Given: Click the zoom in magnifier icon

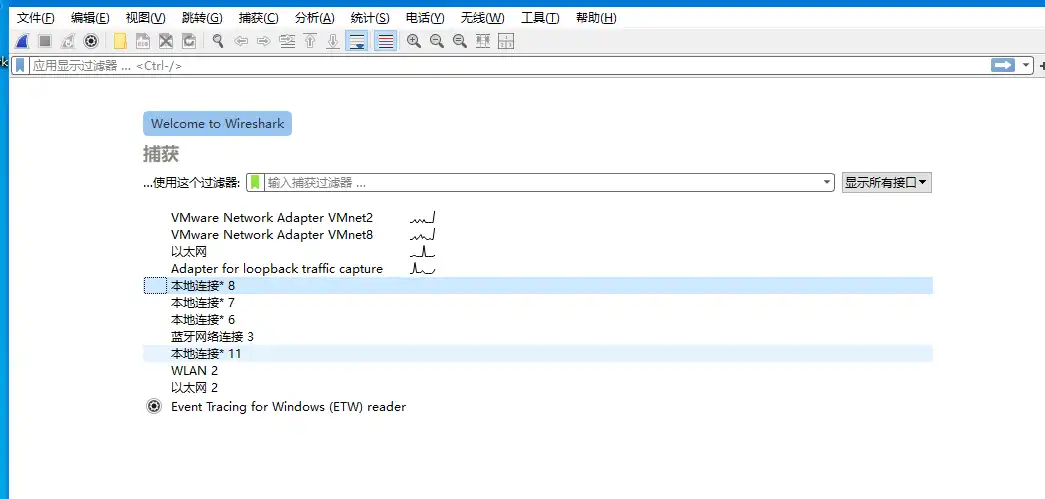Looking at the screenshot, I should coord(414,41).
